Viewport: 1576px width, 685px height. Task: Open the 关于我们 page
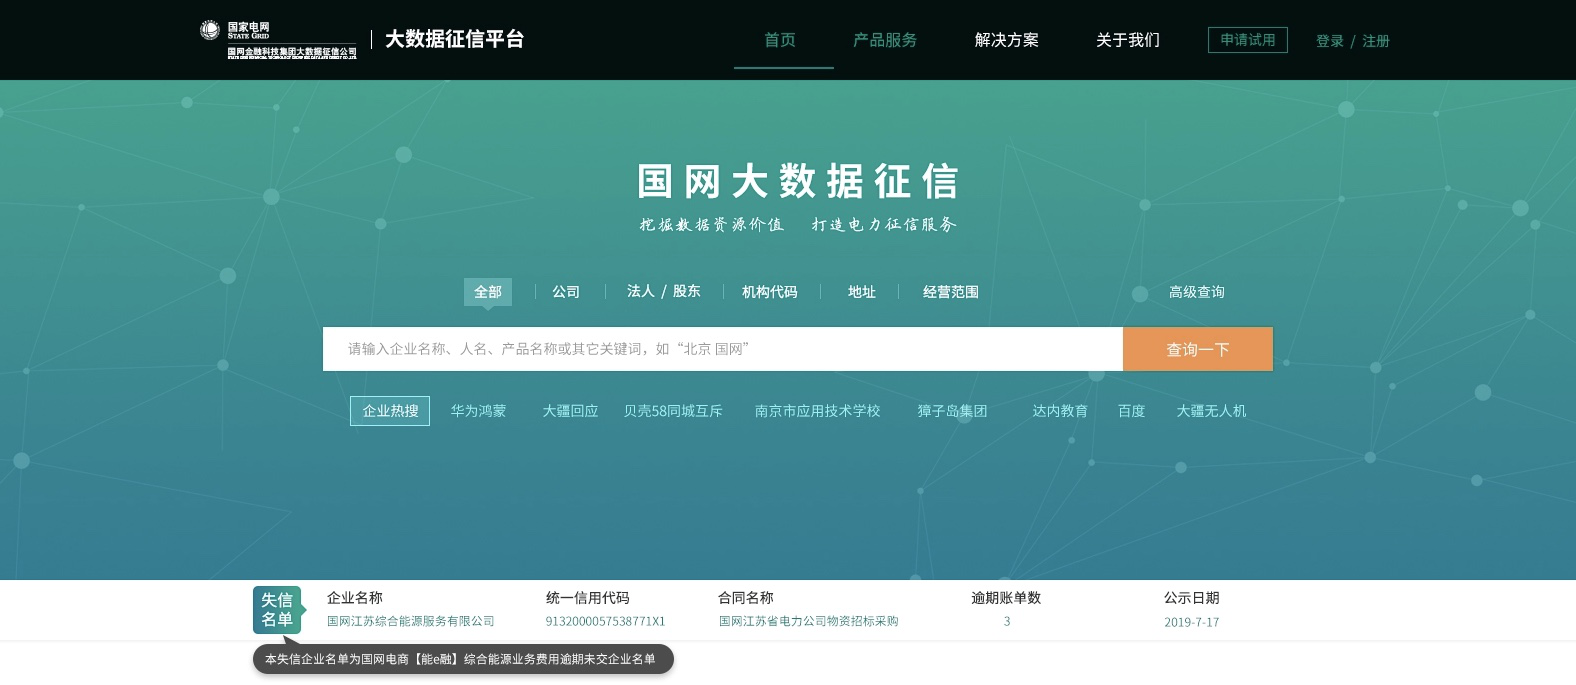(x=1128, y=40)
